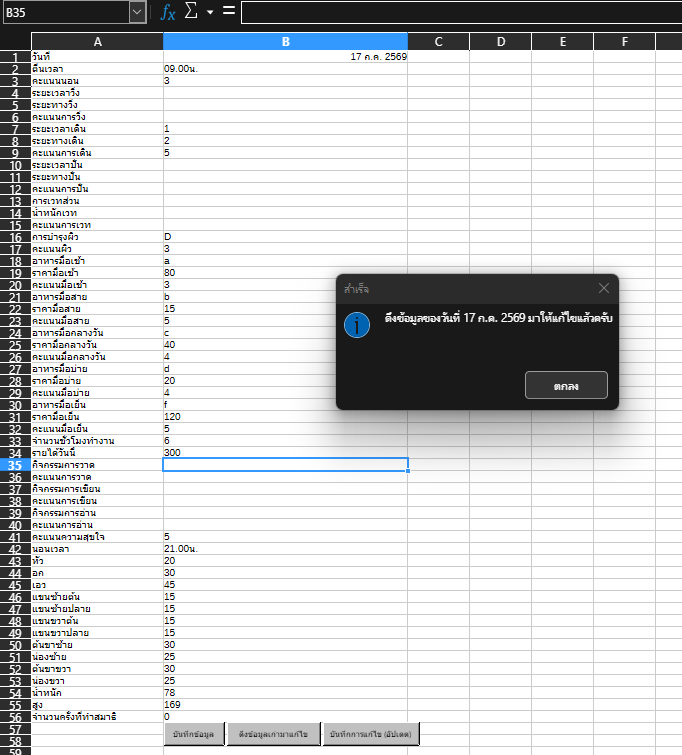Select column C header
Screen dimensions: 682x755
tap(438, 42)
